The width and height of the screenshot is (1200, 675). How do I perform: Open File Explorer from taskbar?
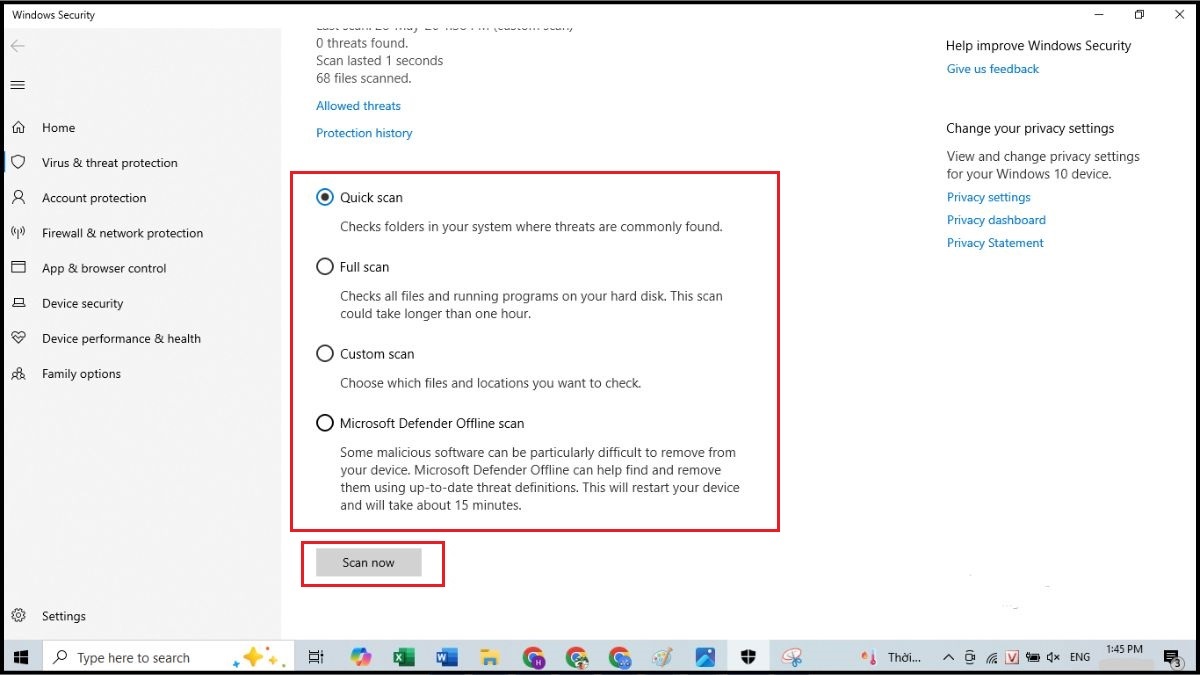[x=490, y=657]
